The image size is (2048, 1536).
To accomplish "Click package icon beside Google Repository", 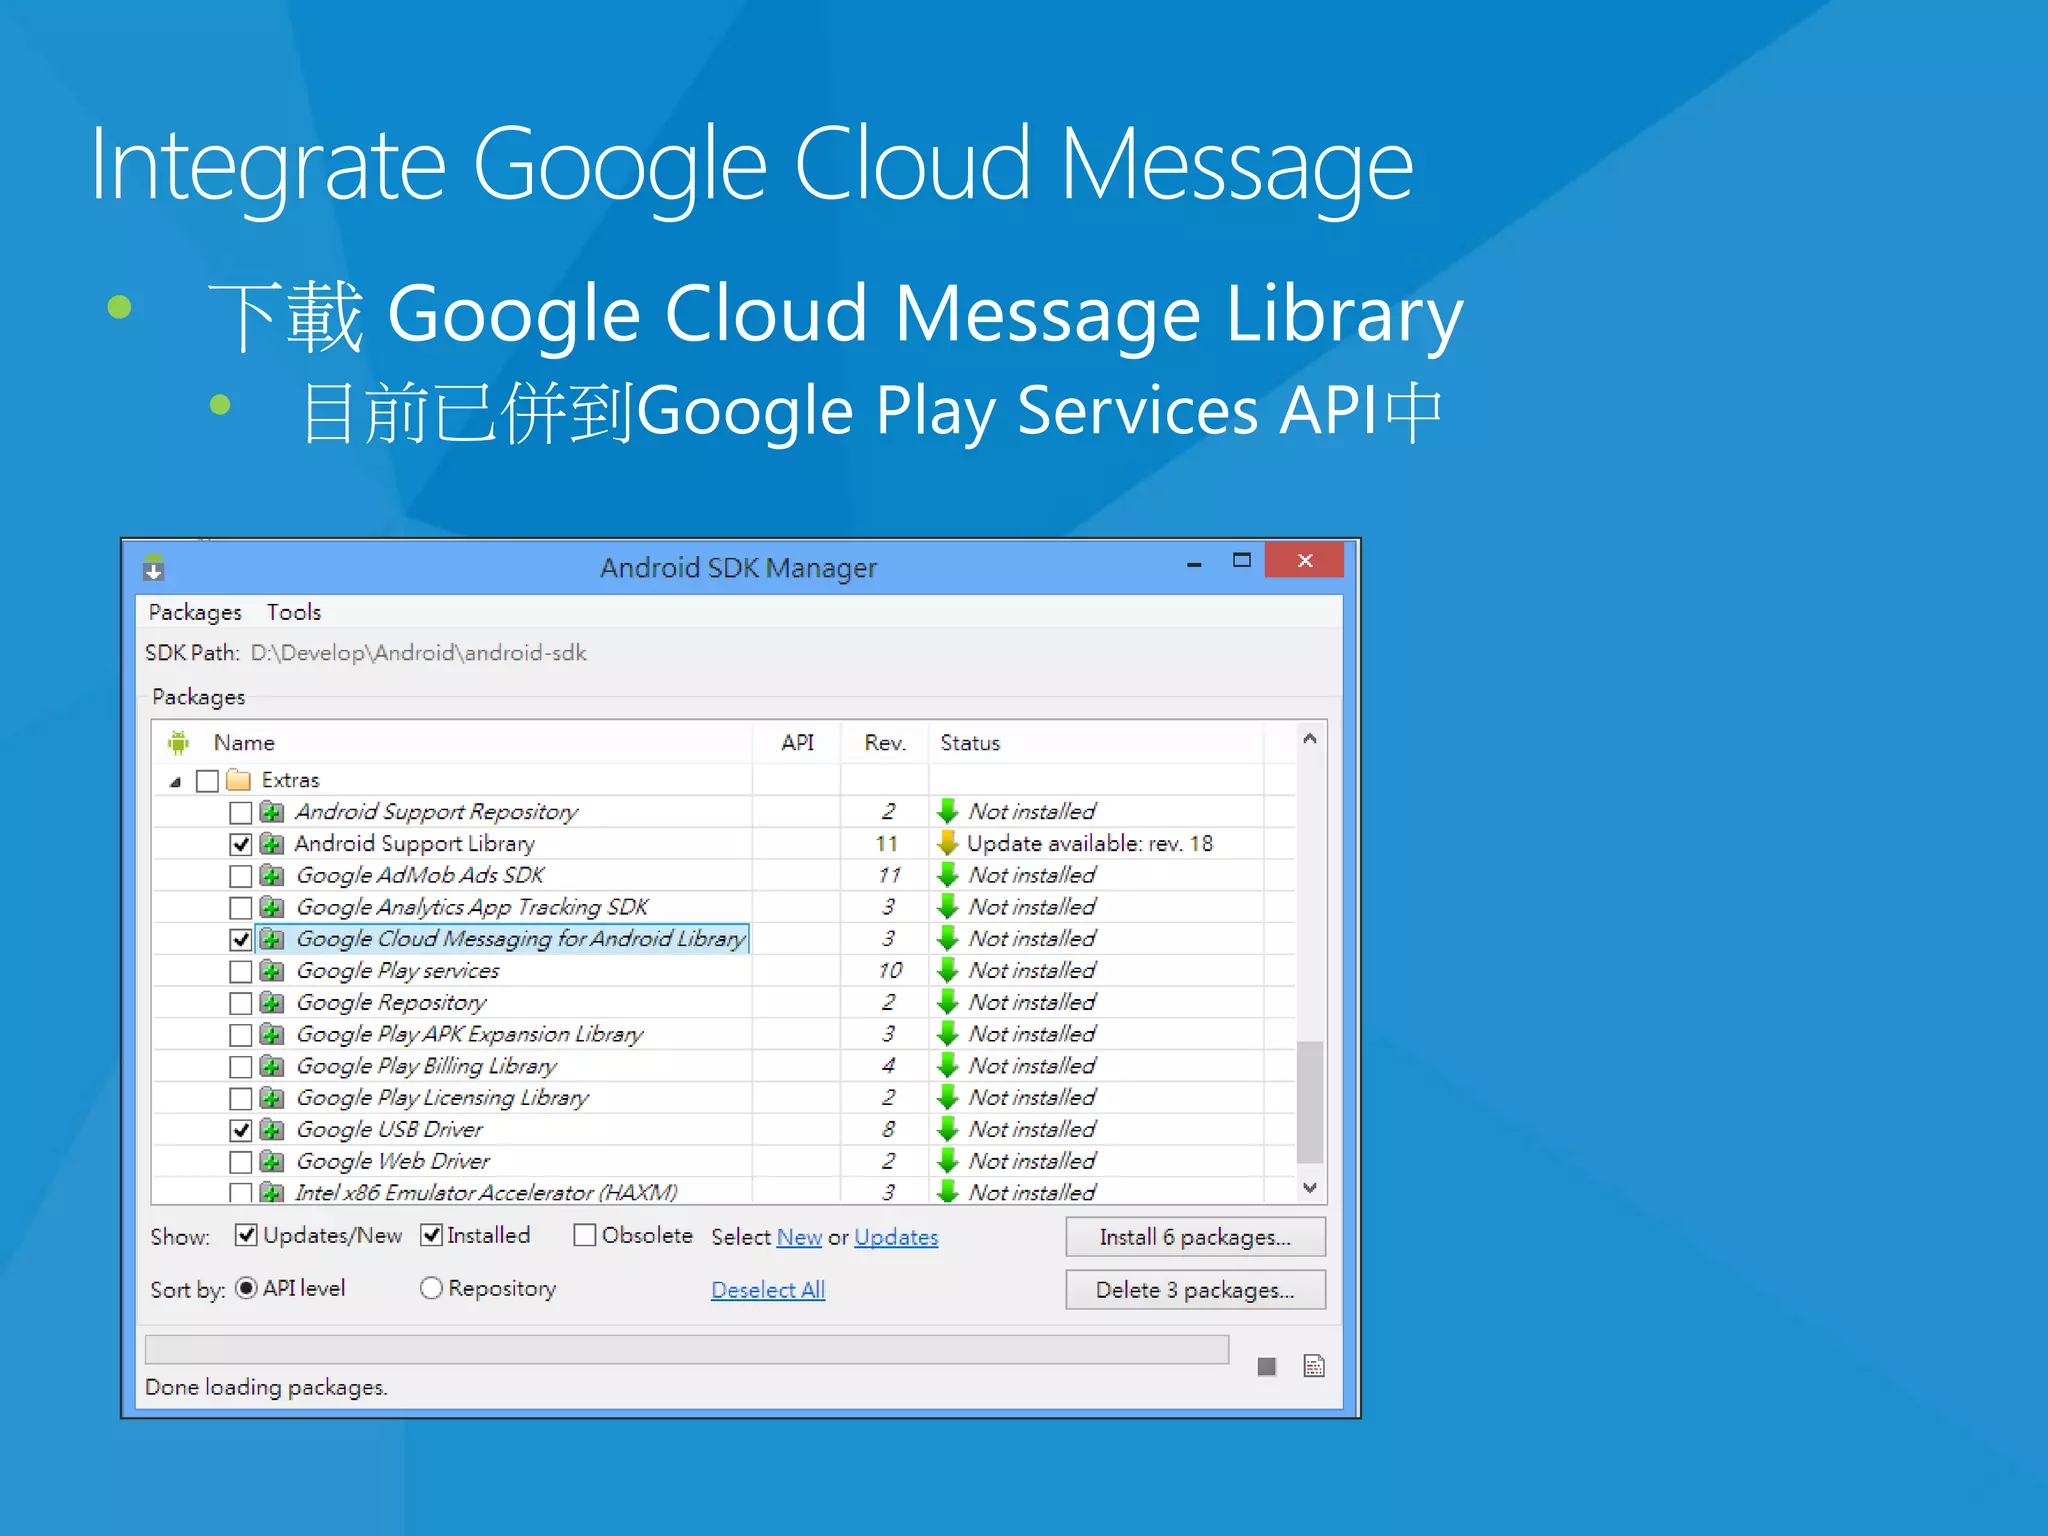I will tap(271, 1002).
